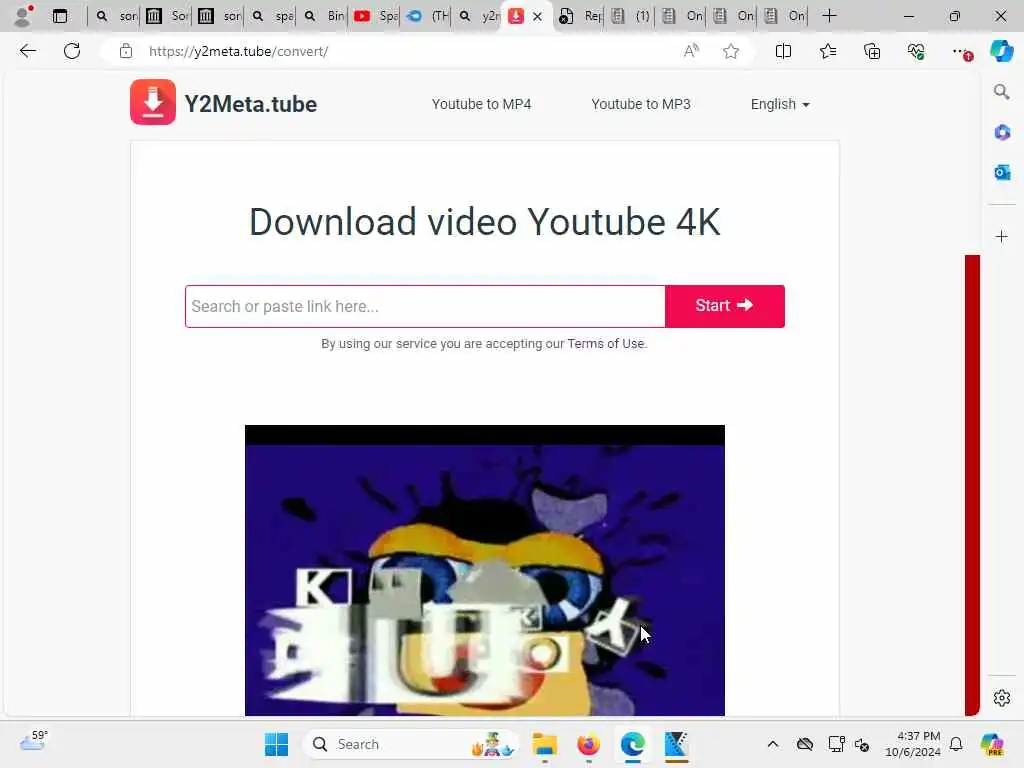
Task: Open weather widget showing 59°
Action: tap(33, 742)
